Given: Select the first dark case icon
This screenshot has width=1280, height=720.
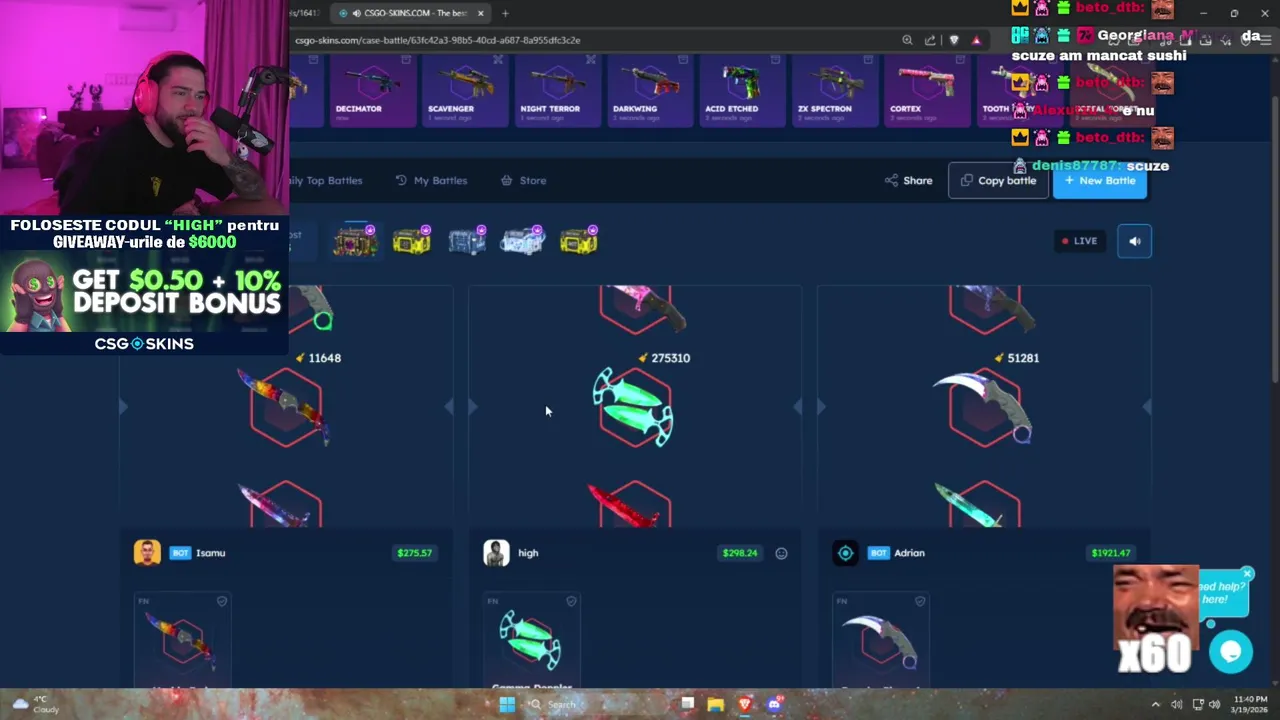Looking at the screenshot, I should coord(355,241).
